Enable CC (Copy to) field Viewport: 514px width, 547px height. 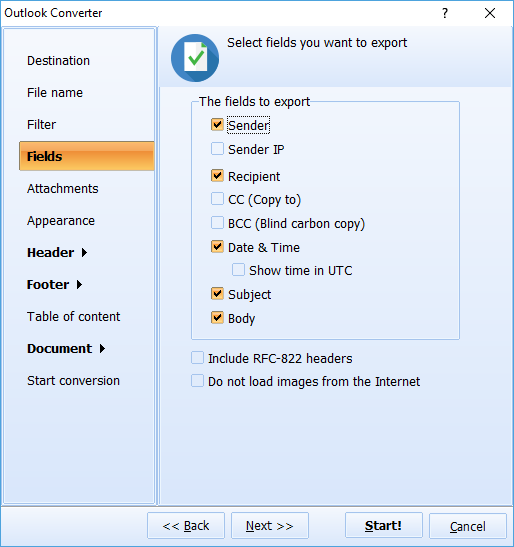tap(217, 199)
